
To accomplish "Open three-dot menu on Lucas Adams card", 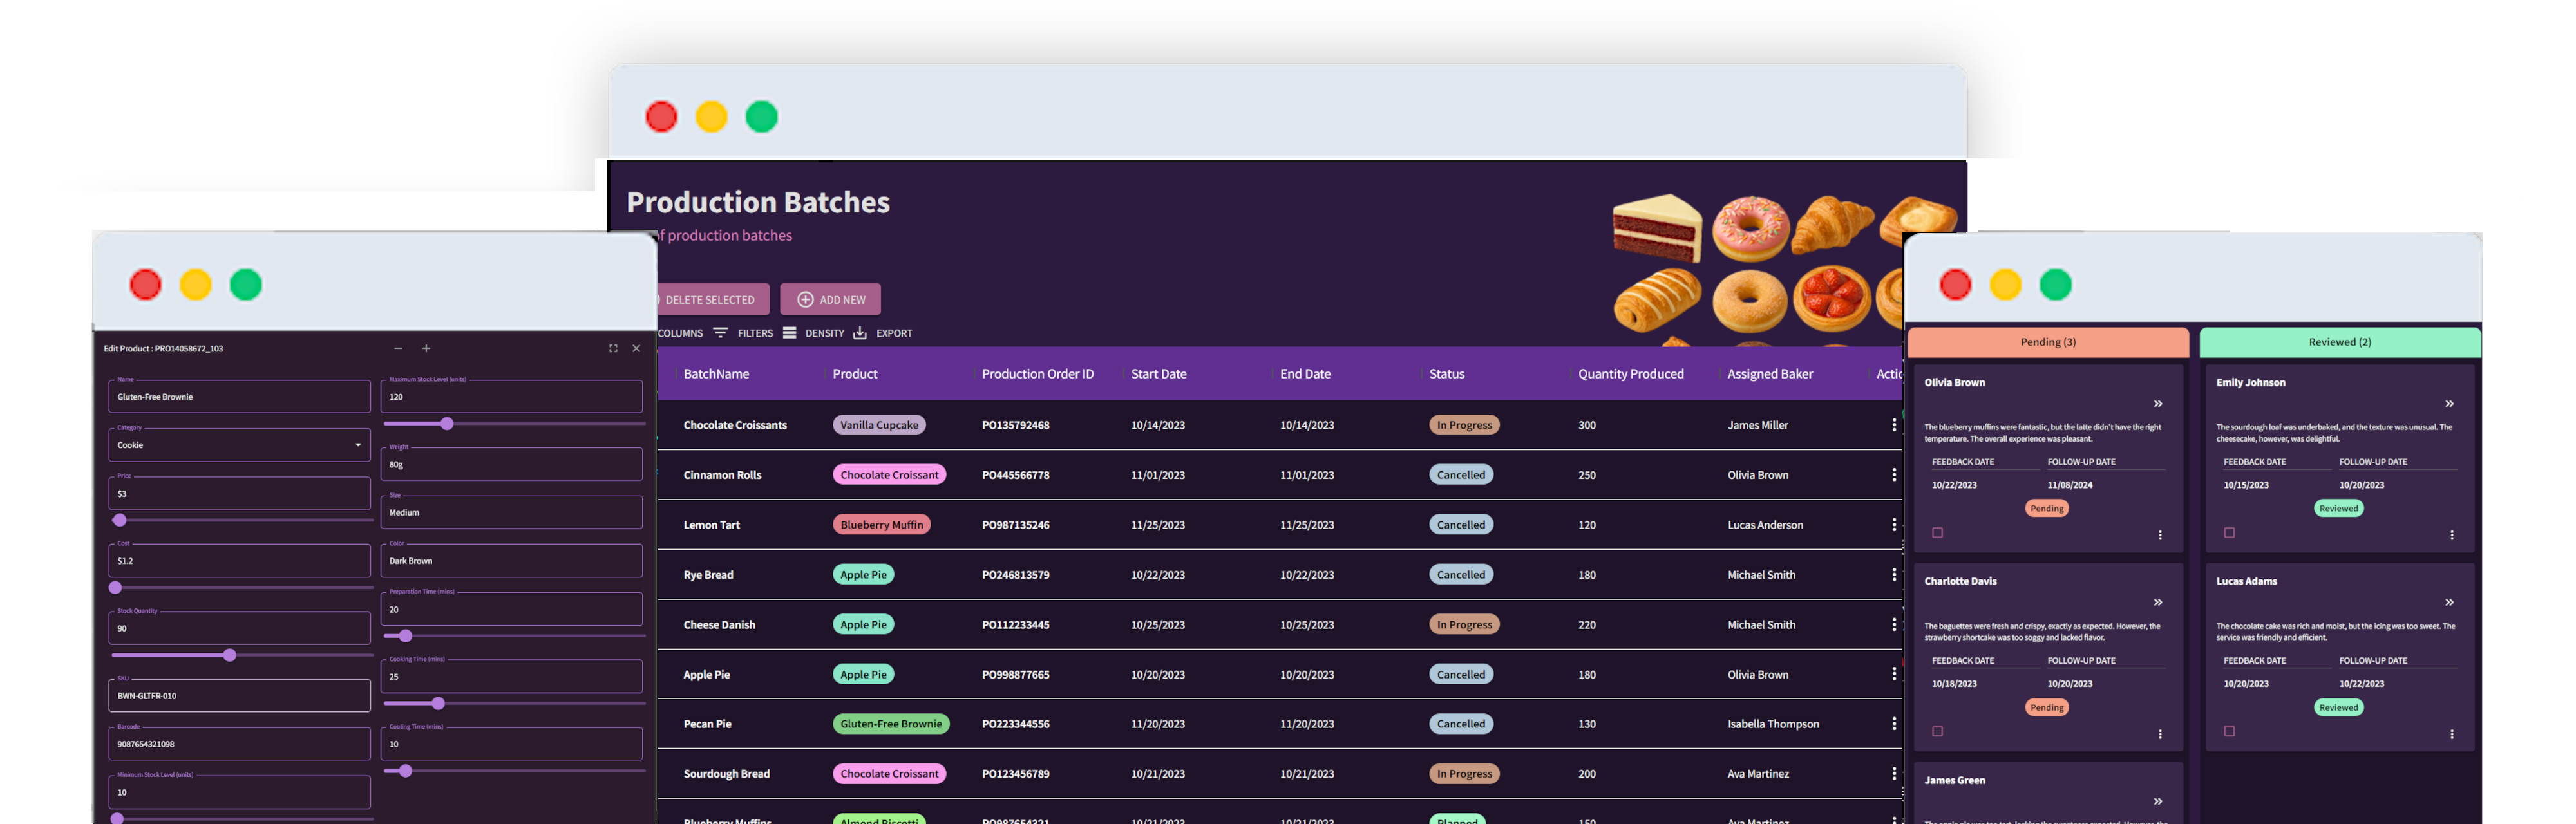I will [2452, 734].
